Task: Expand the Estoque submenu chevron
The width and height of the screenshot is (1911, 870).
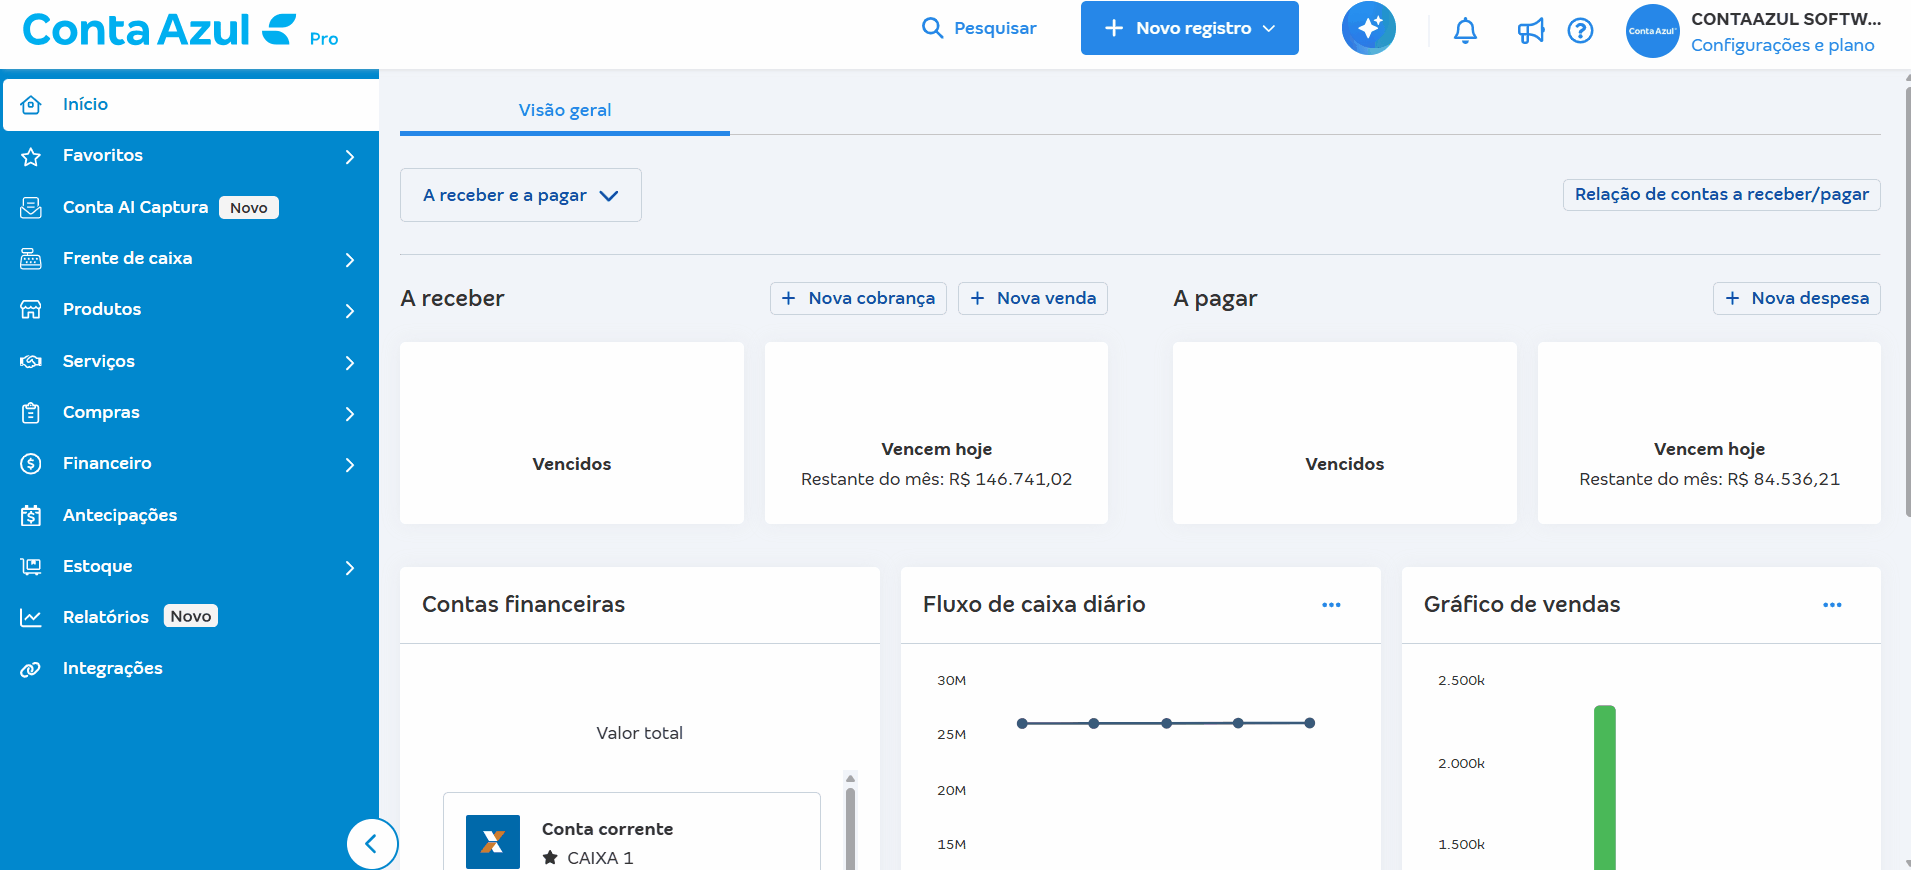Action: pyautogui.click(x=350, y=568)
